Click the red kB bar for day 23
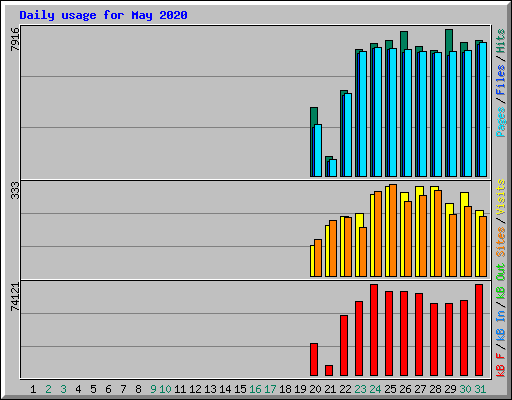Viewport: 512px width, 400px height. coord(359,339)
